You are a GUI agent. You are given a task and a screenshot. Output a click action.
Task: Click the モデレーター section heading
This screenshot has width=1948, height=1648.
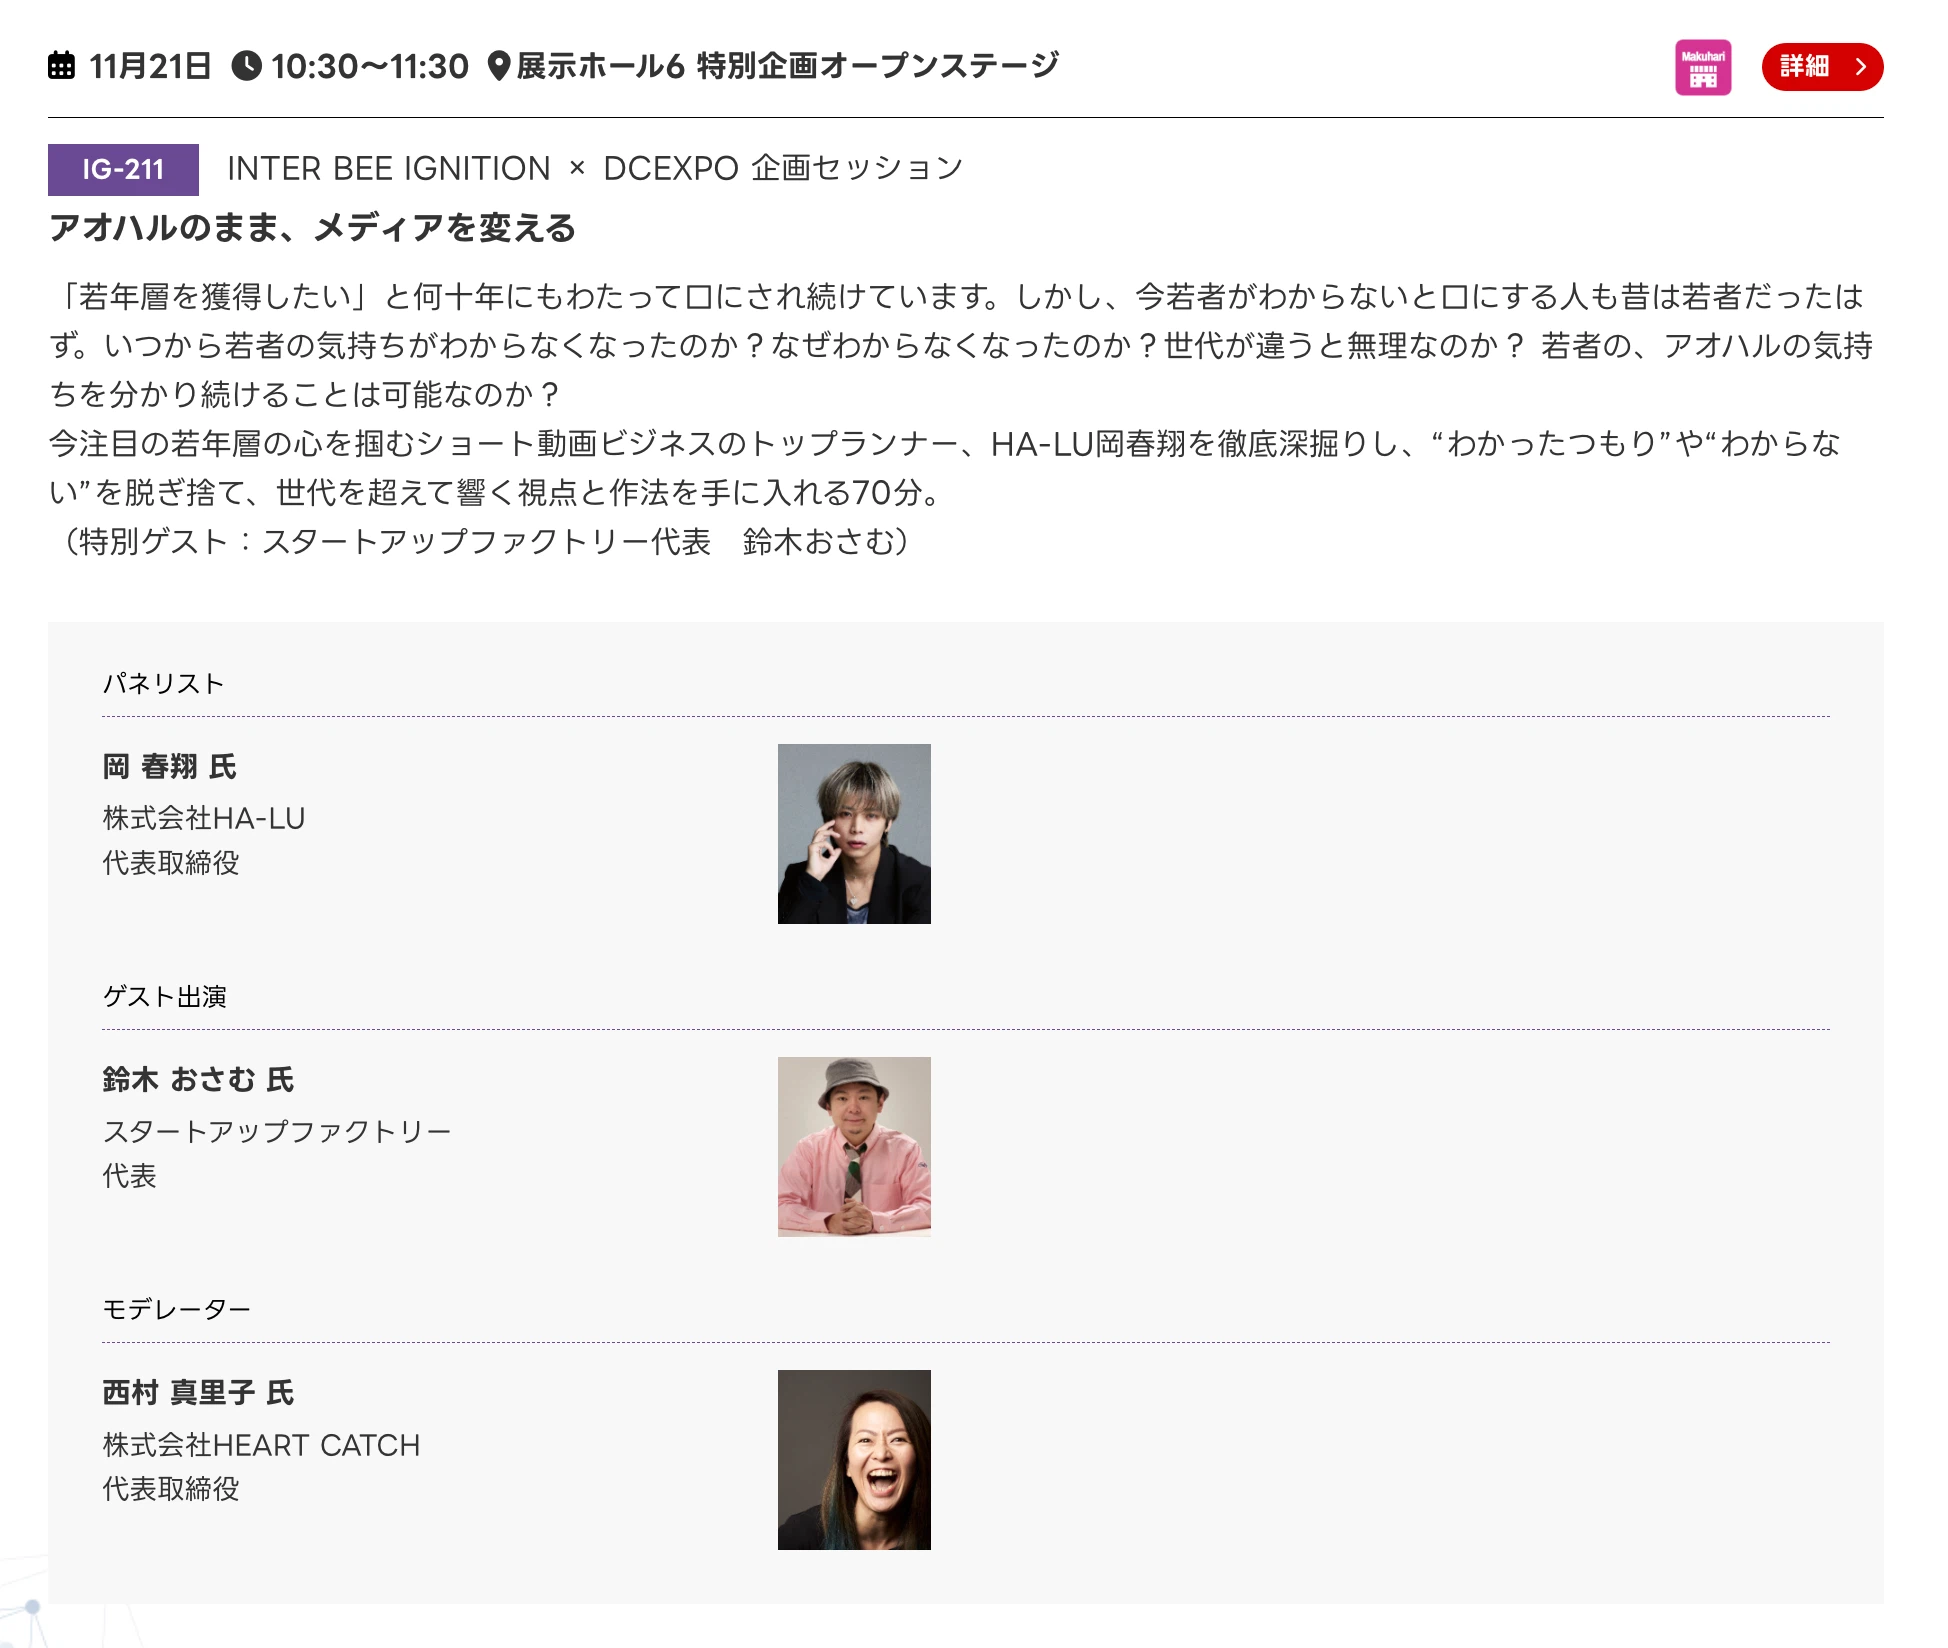click(176, 1310)
